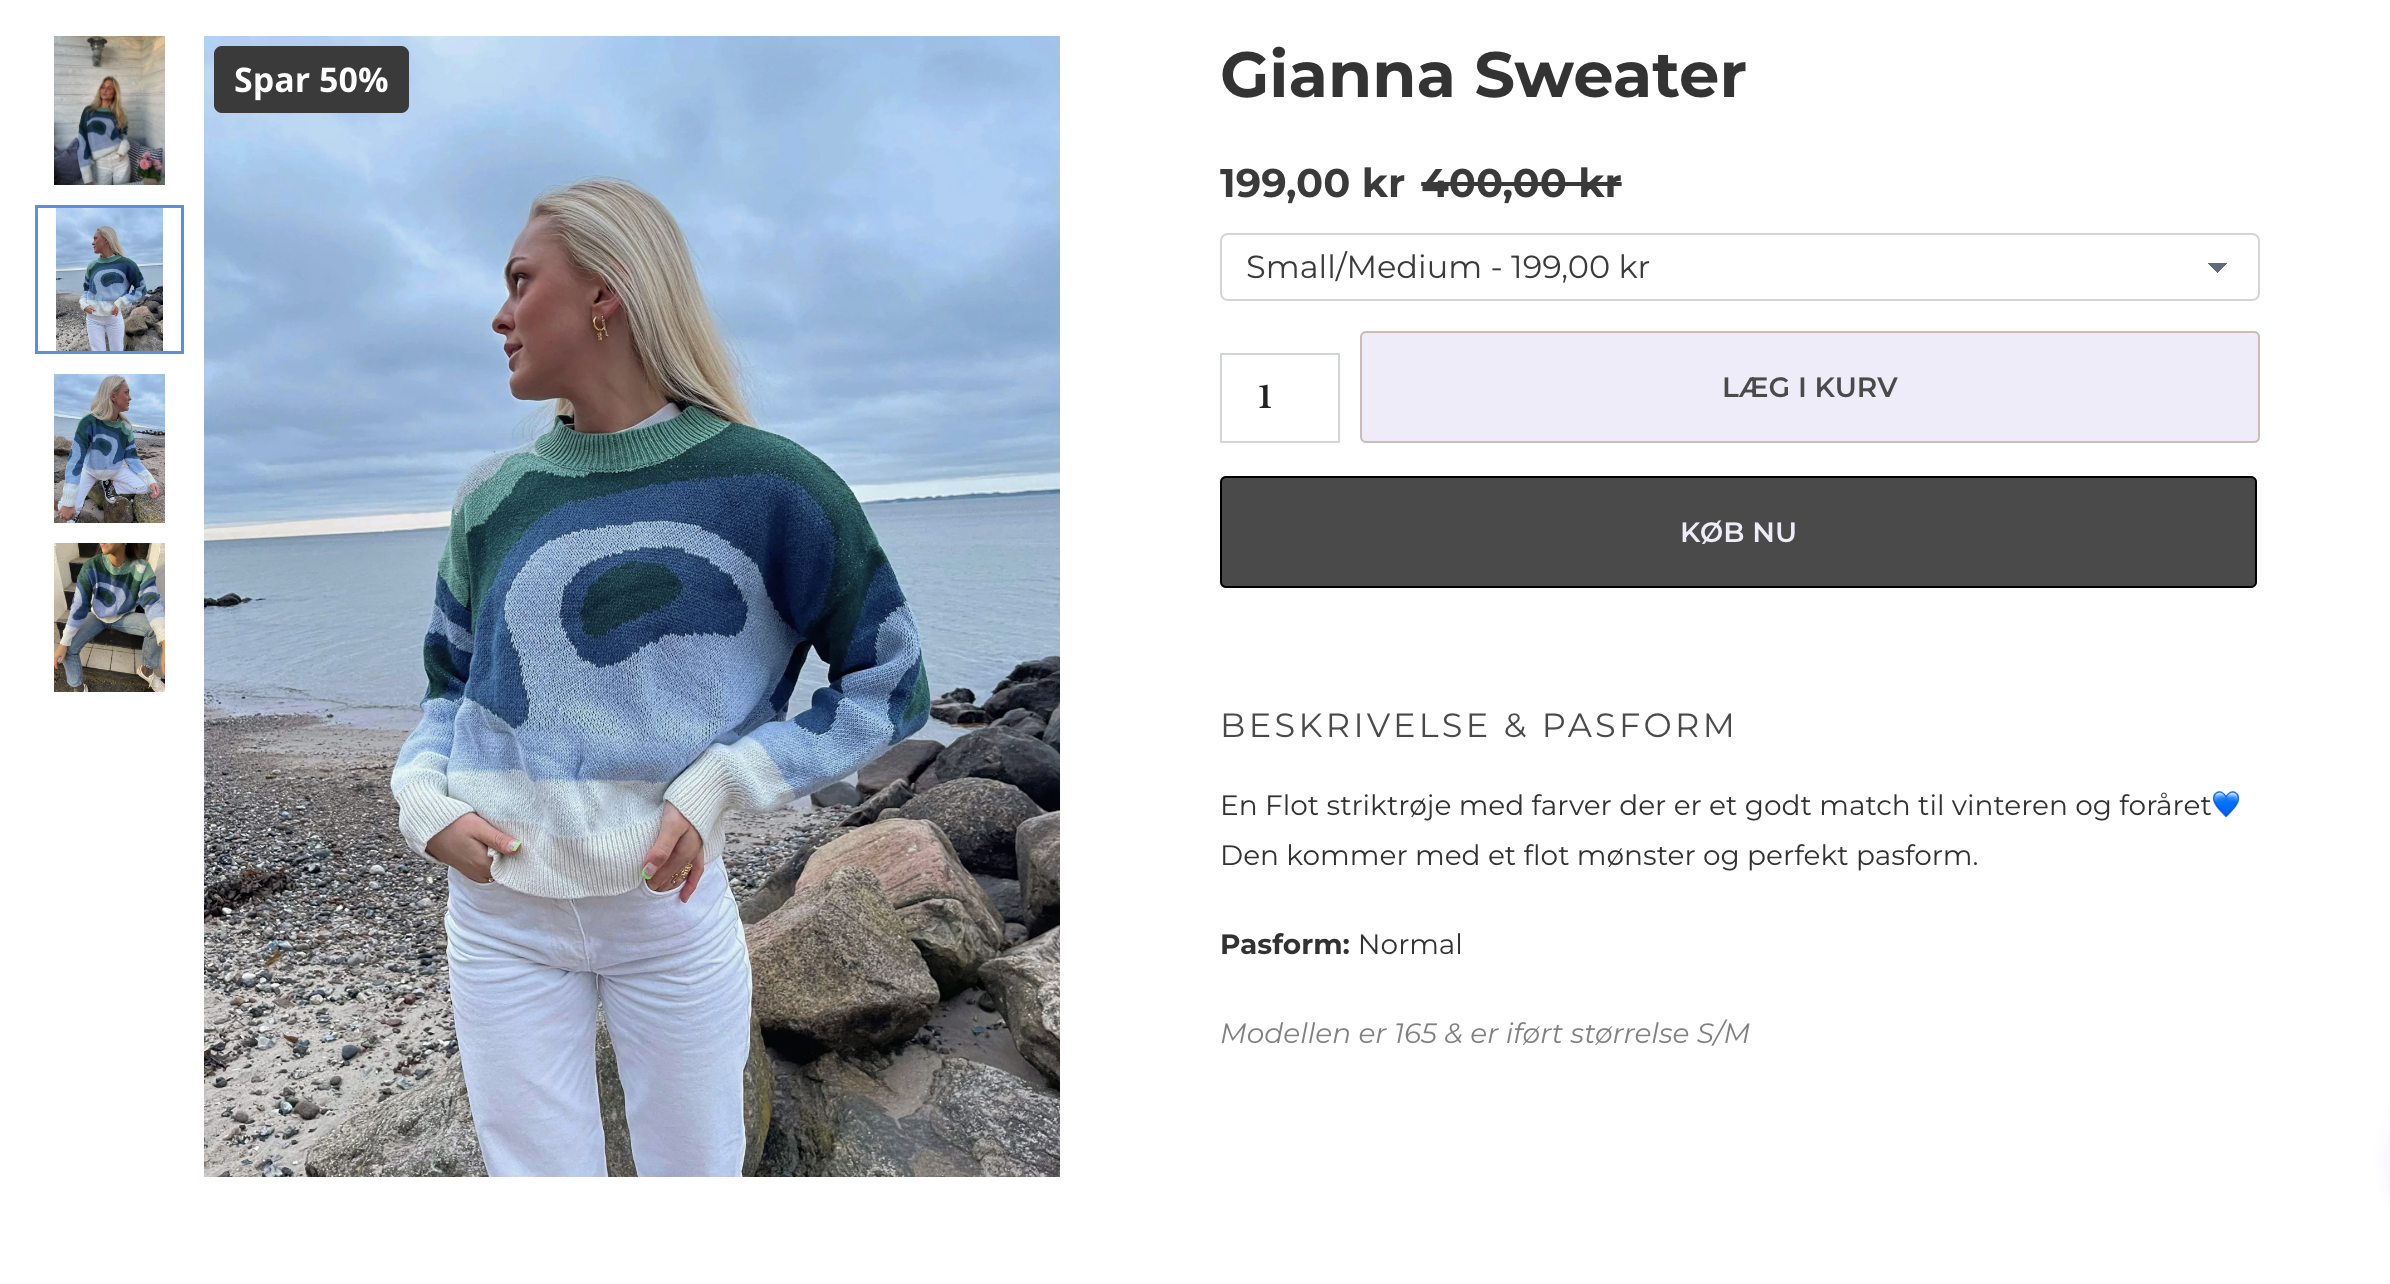Click the dropdown arrow in the size selector
Screen dimensions: 2390x1284
(2217, 267)
